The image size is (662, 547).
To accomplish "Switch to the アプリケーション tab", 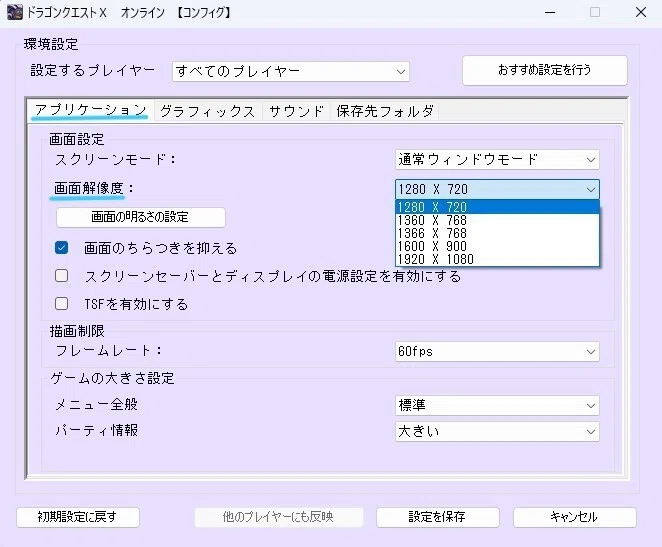I will (x=90, y=111).
